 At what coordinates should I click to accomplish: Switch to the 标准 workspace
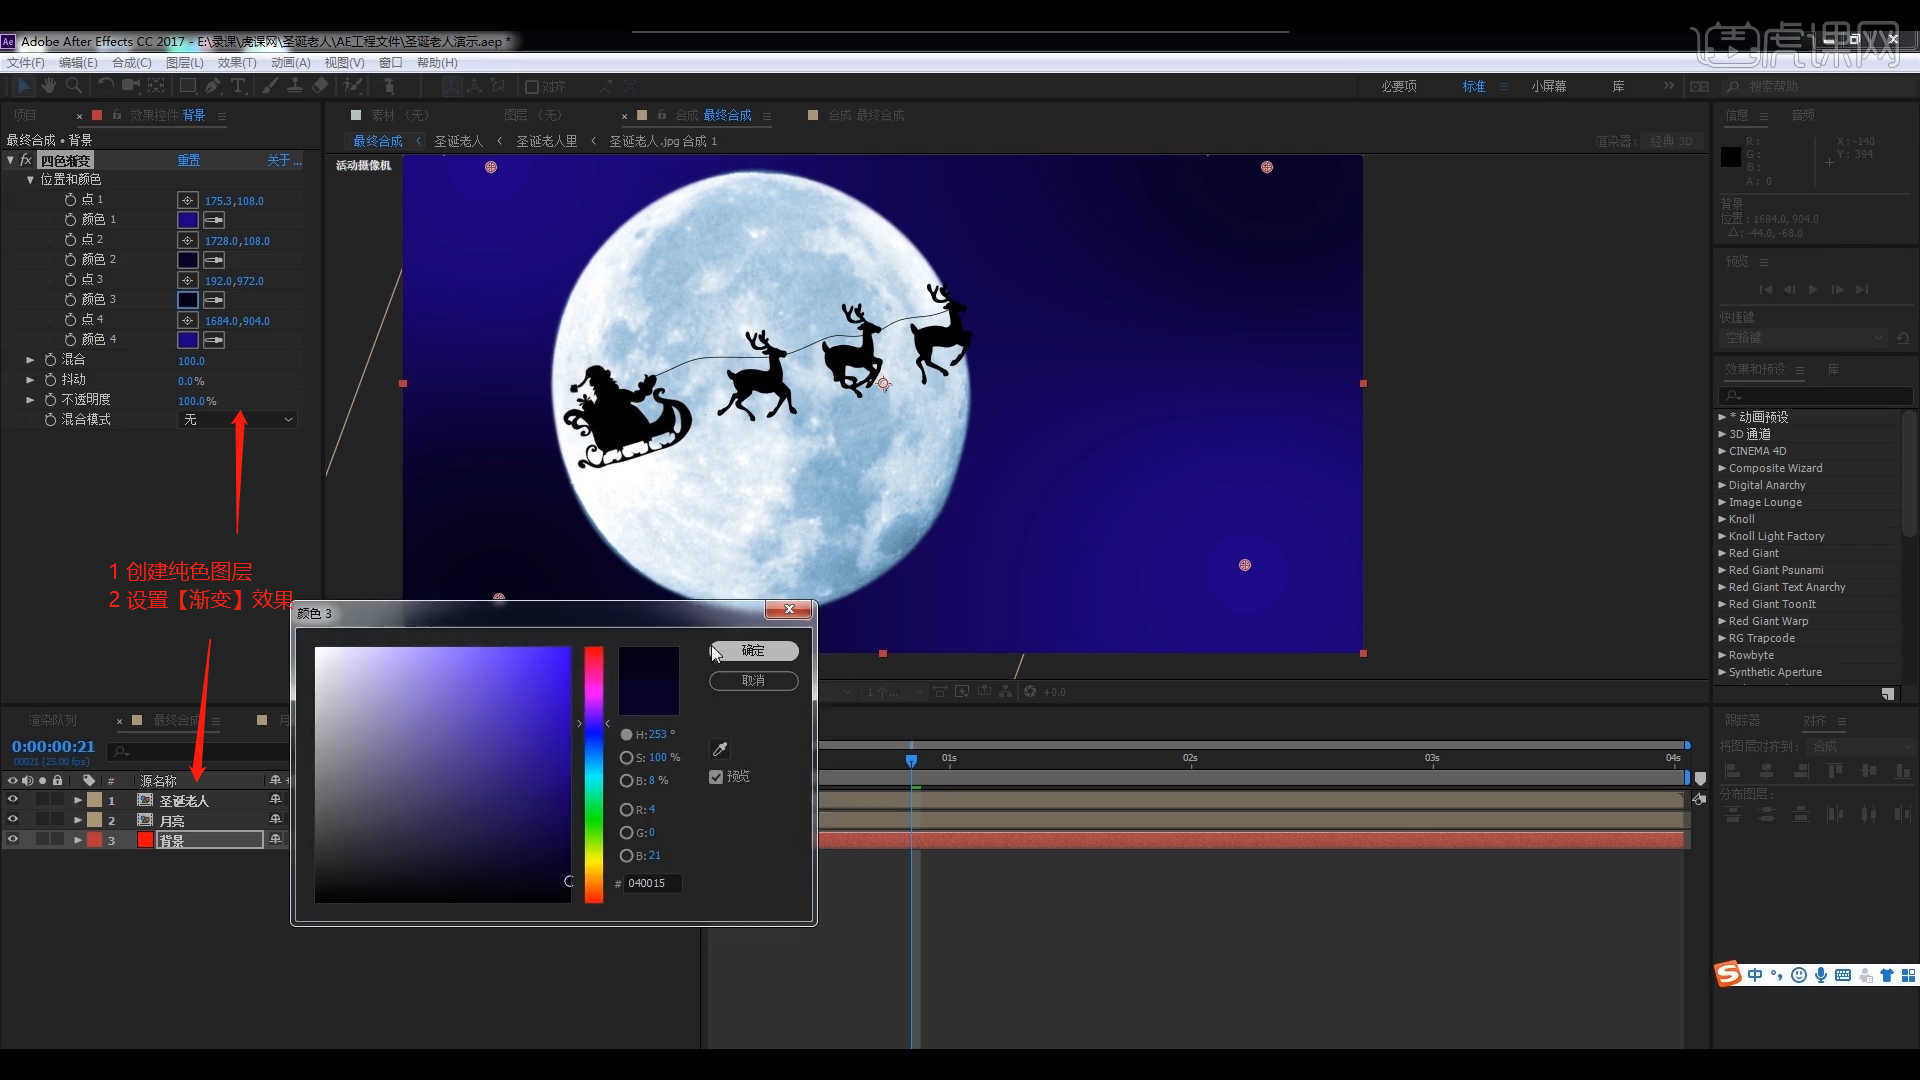1474,86
